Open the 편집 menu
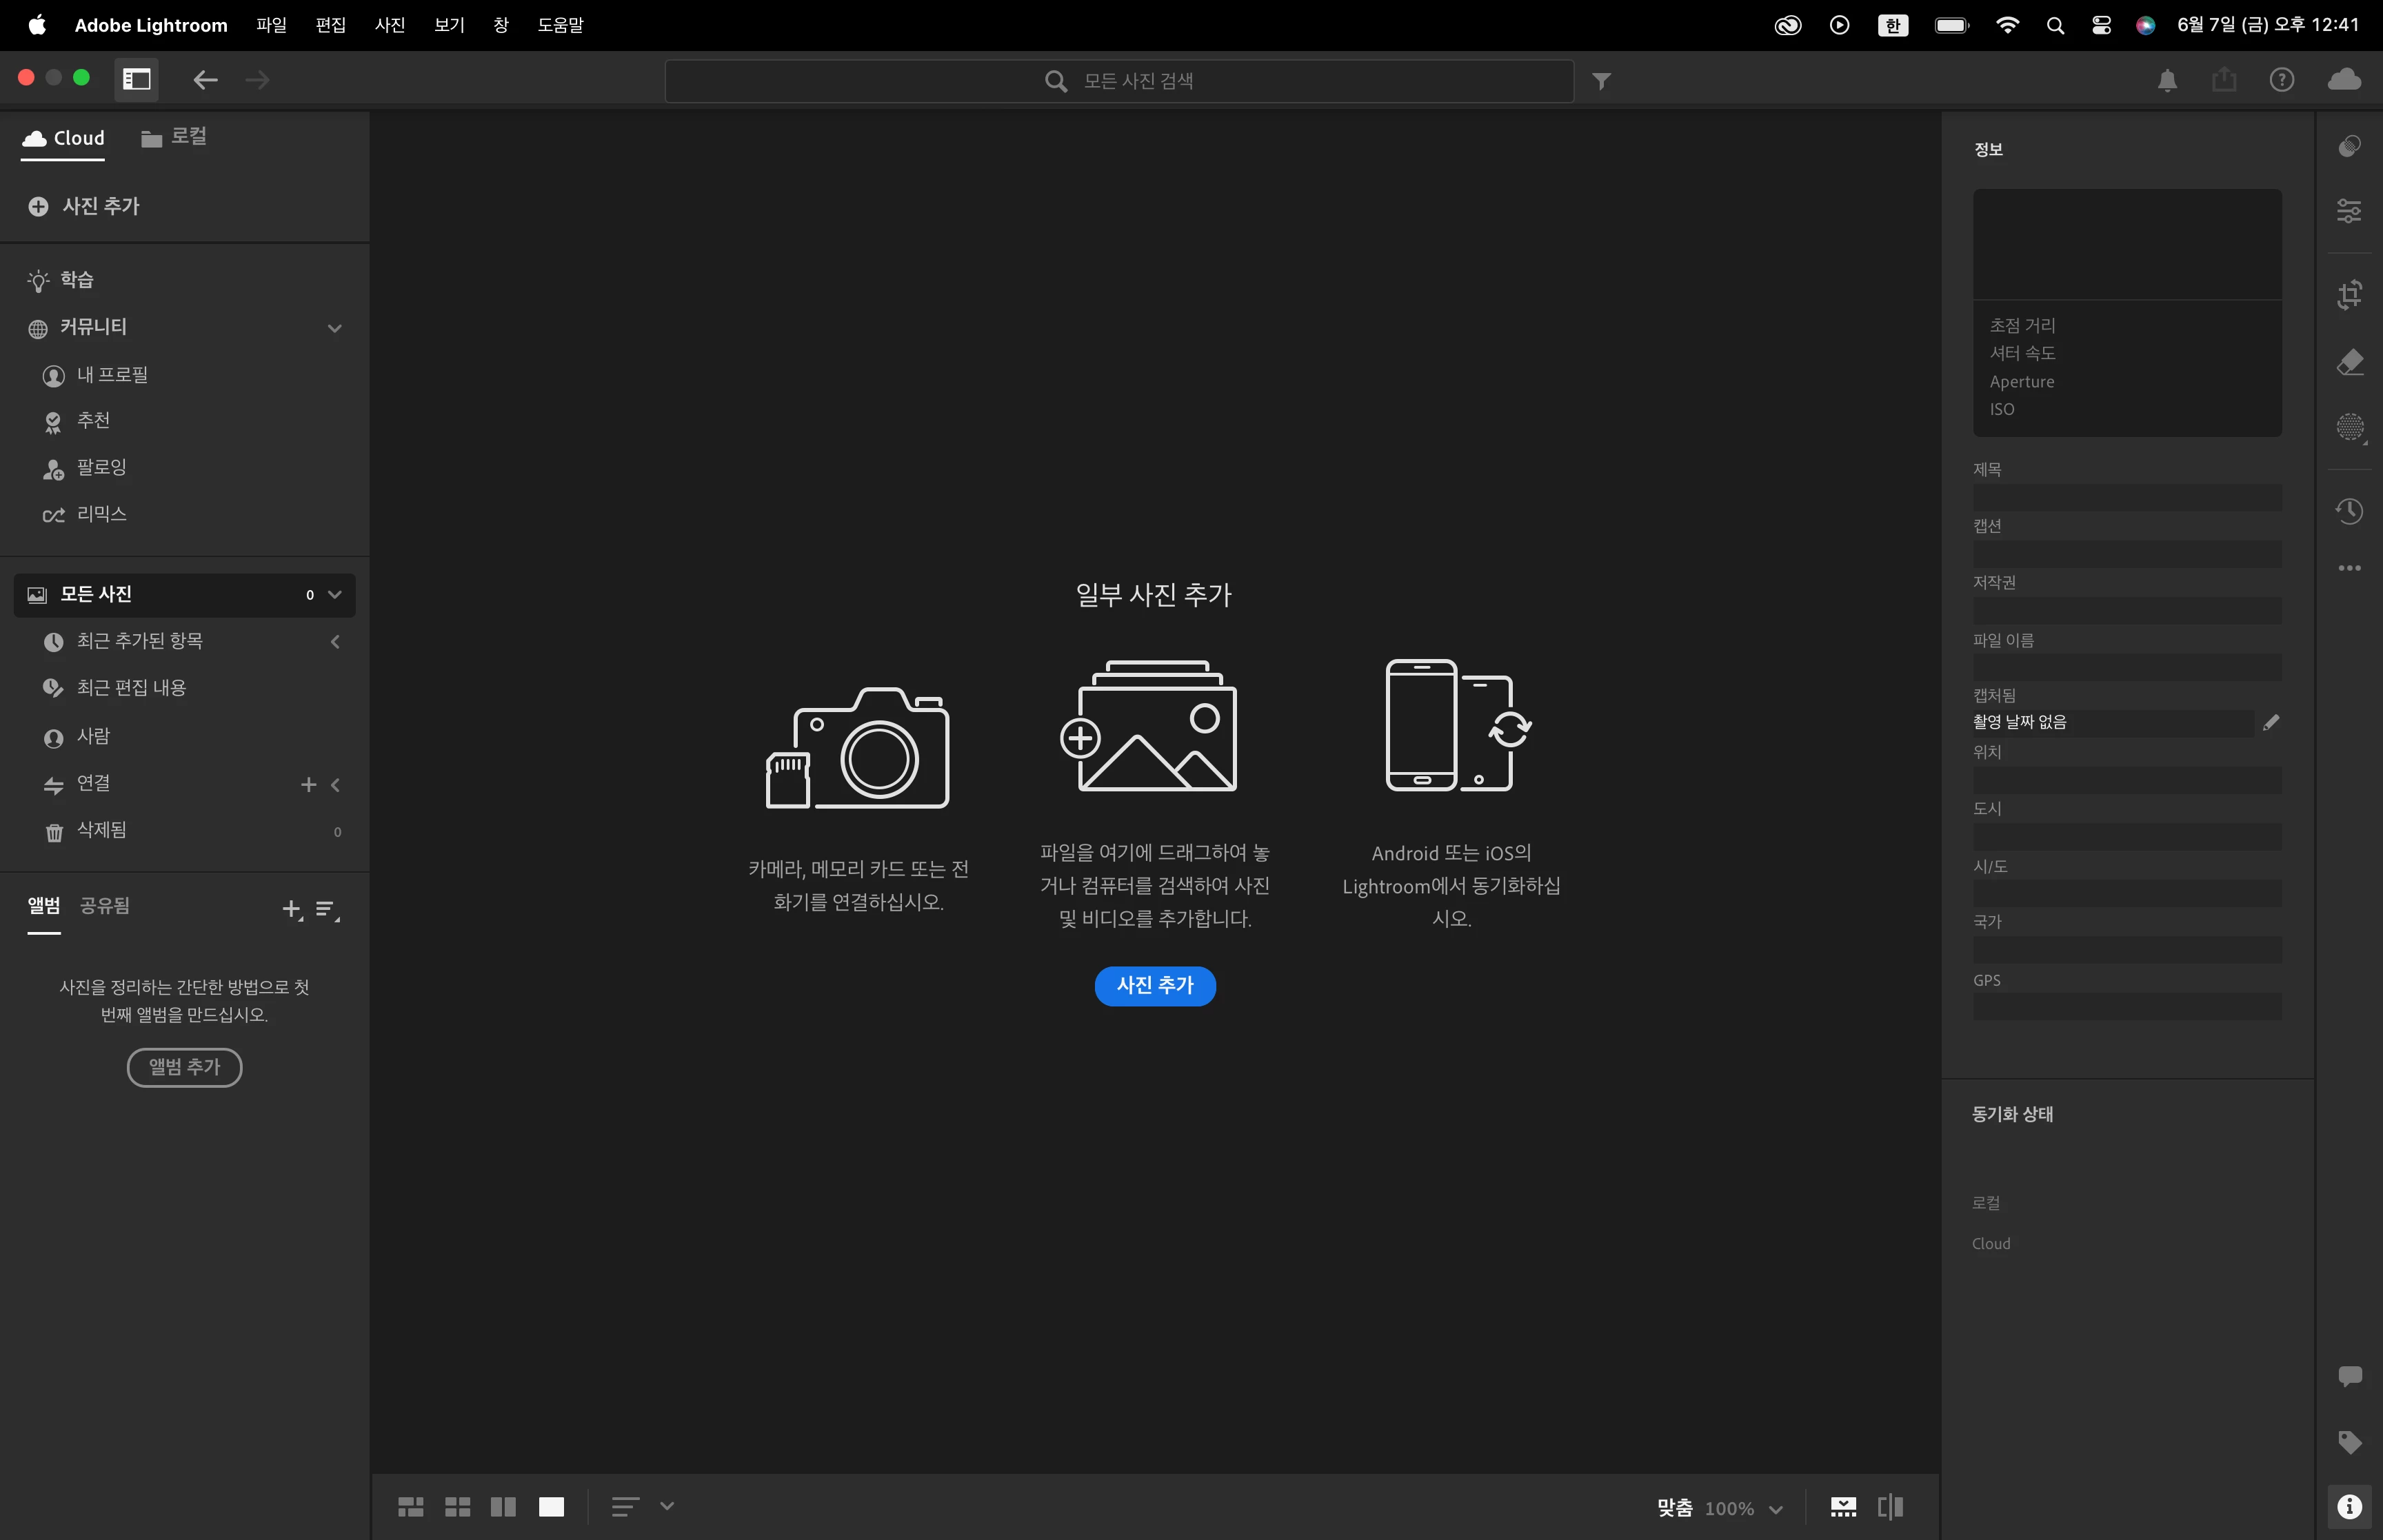The width and height of the screenshot is (2383, 1540). pyautogui.click(x=330, y=25)
